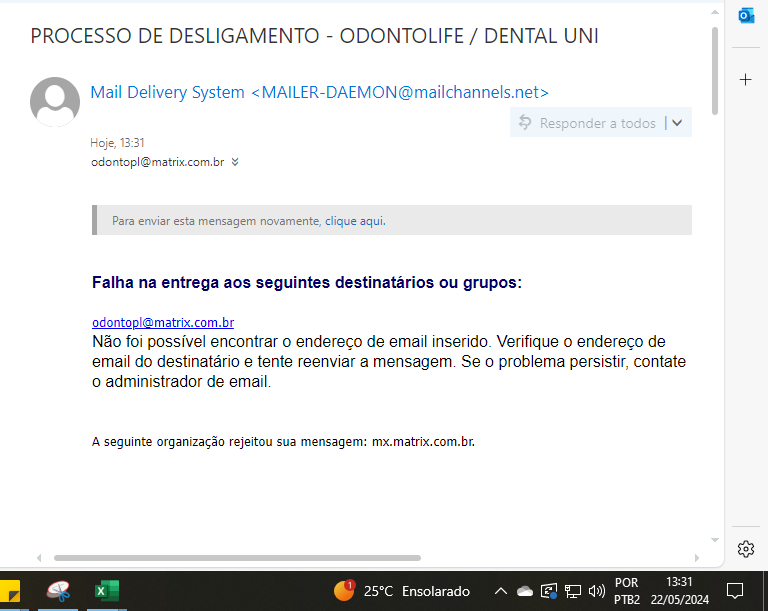
Task: Click 'mx.matrix.com.br' rejection line
Action: coord(283,441)
